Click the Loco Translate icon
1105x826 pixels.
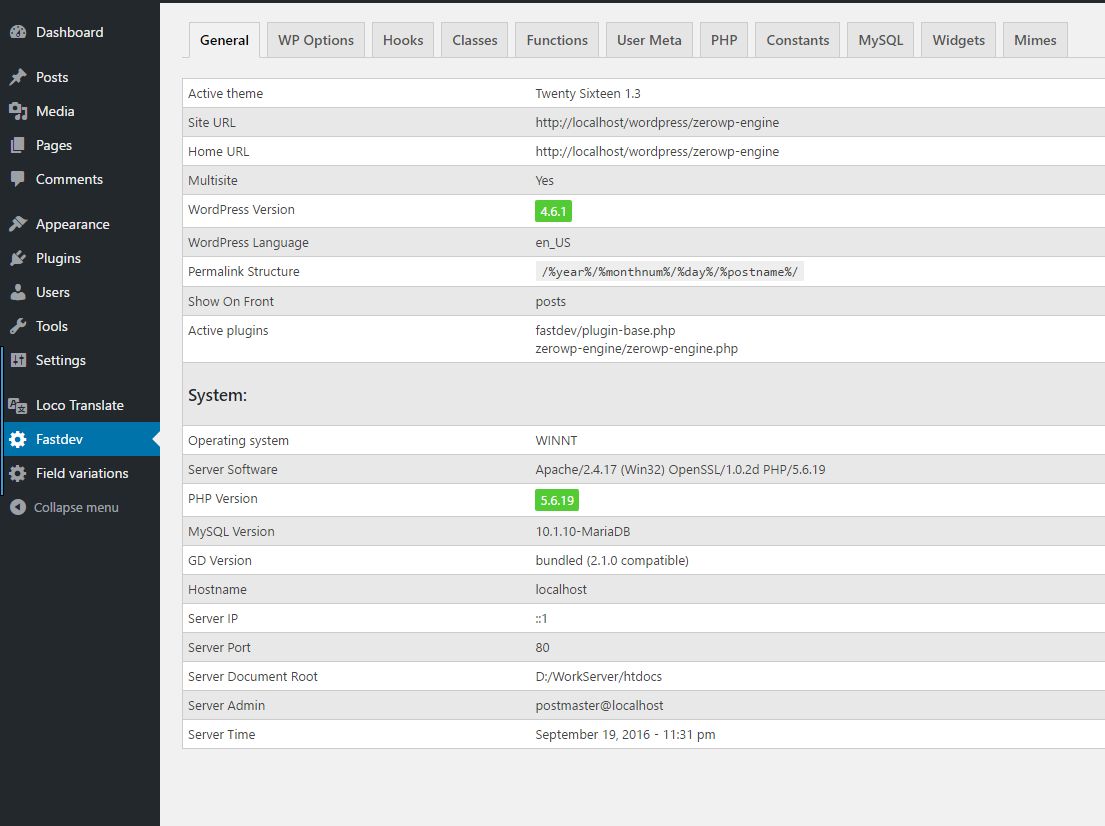[18, 405]
